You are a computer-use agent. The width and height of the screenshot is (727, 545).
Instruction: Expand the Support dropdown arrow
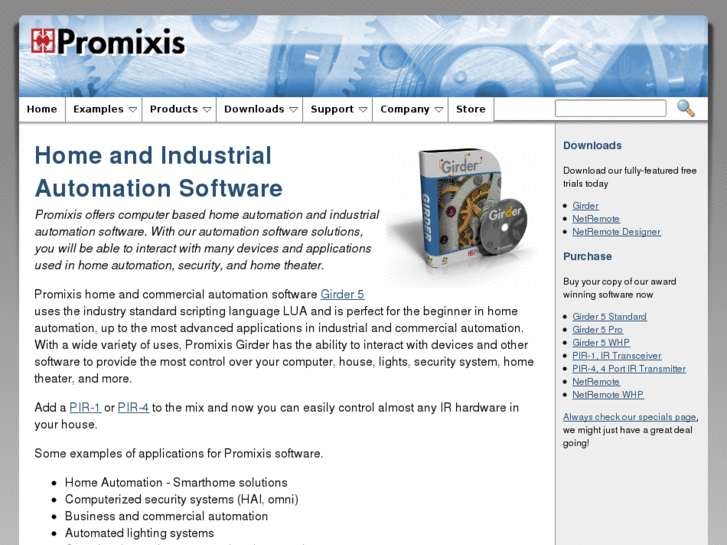(363, 110)
